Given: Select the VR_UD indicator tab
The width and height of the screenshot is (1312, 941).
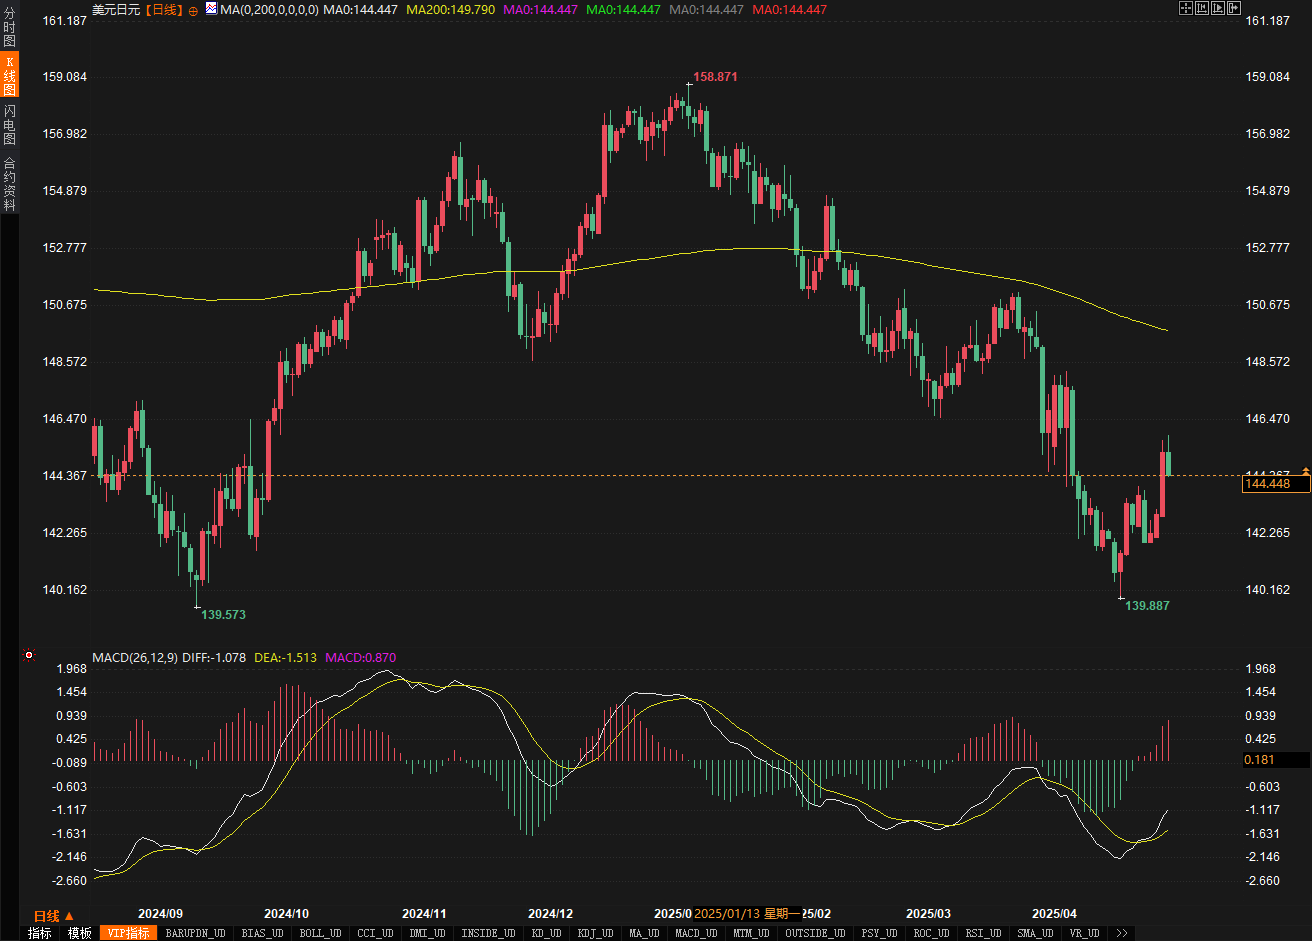Looking at the screenshot, I should point(1084,933).
